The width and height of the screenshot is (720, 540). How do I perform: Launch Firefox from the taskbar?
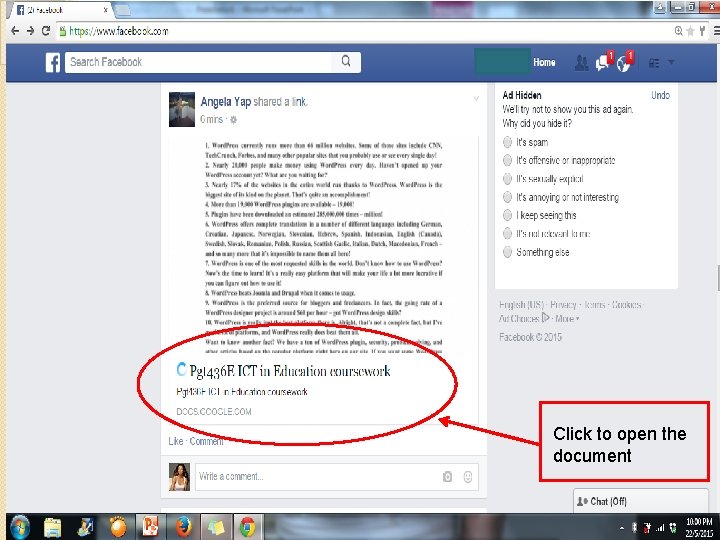tap(183, 527)
